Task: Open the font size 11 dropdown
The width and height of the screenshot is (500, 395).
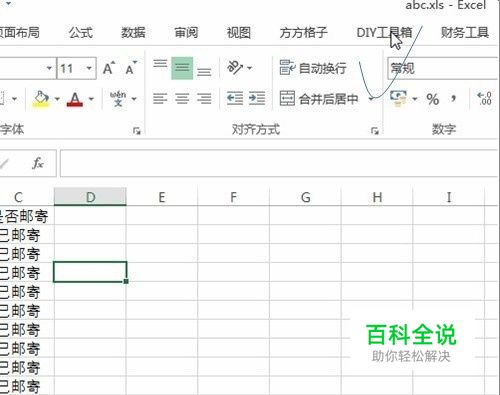Action: pyautogui.click(x=89, y=68)
